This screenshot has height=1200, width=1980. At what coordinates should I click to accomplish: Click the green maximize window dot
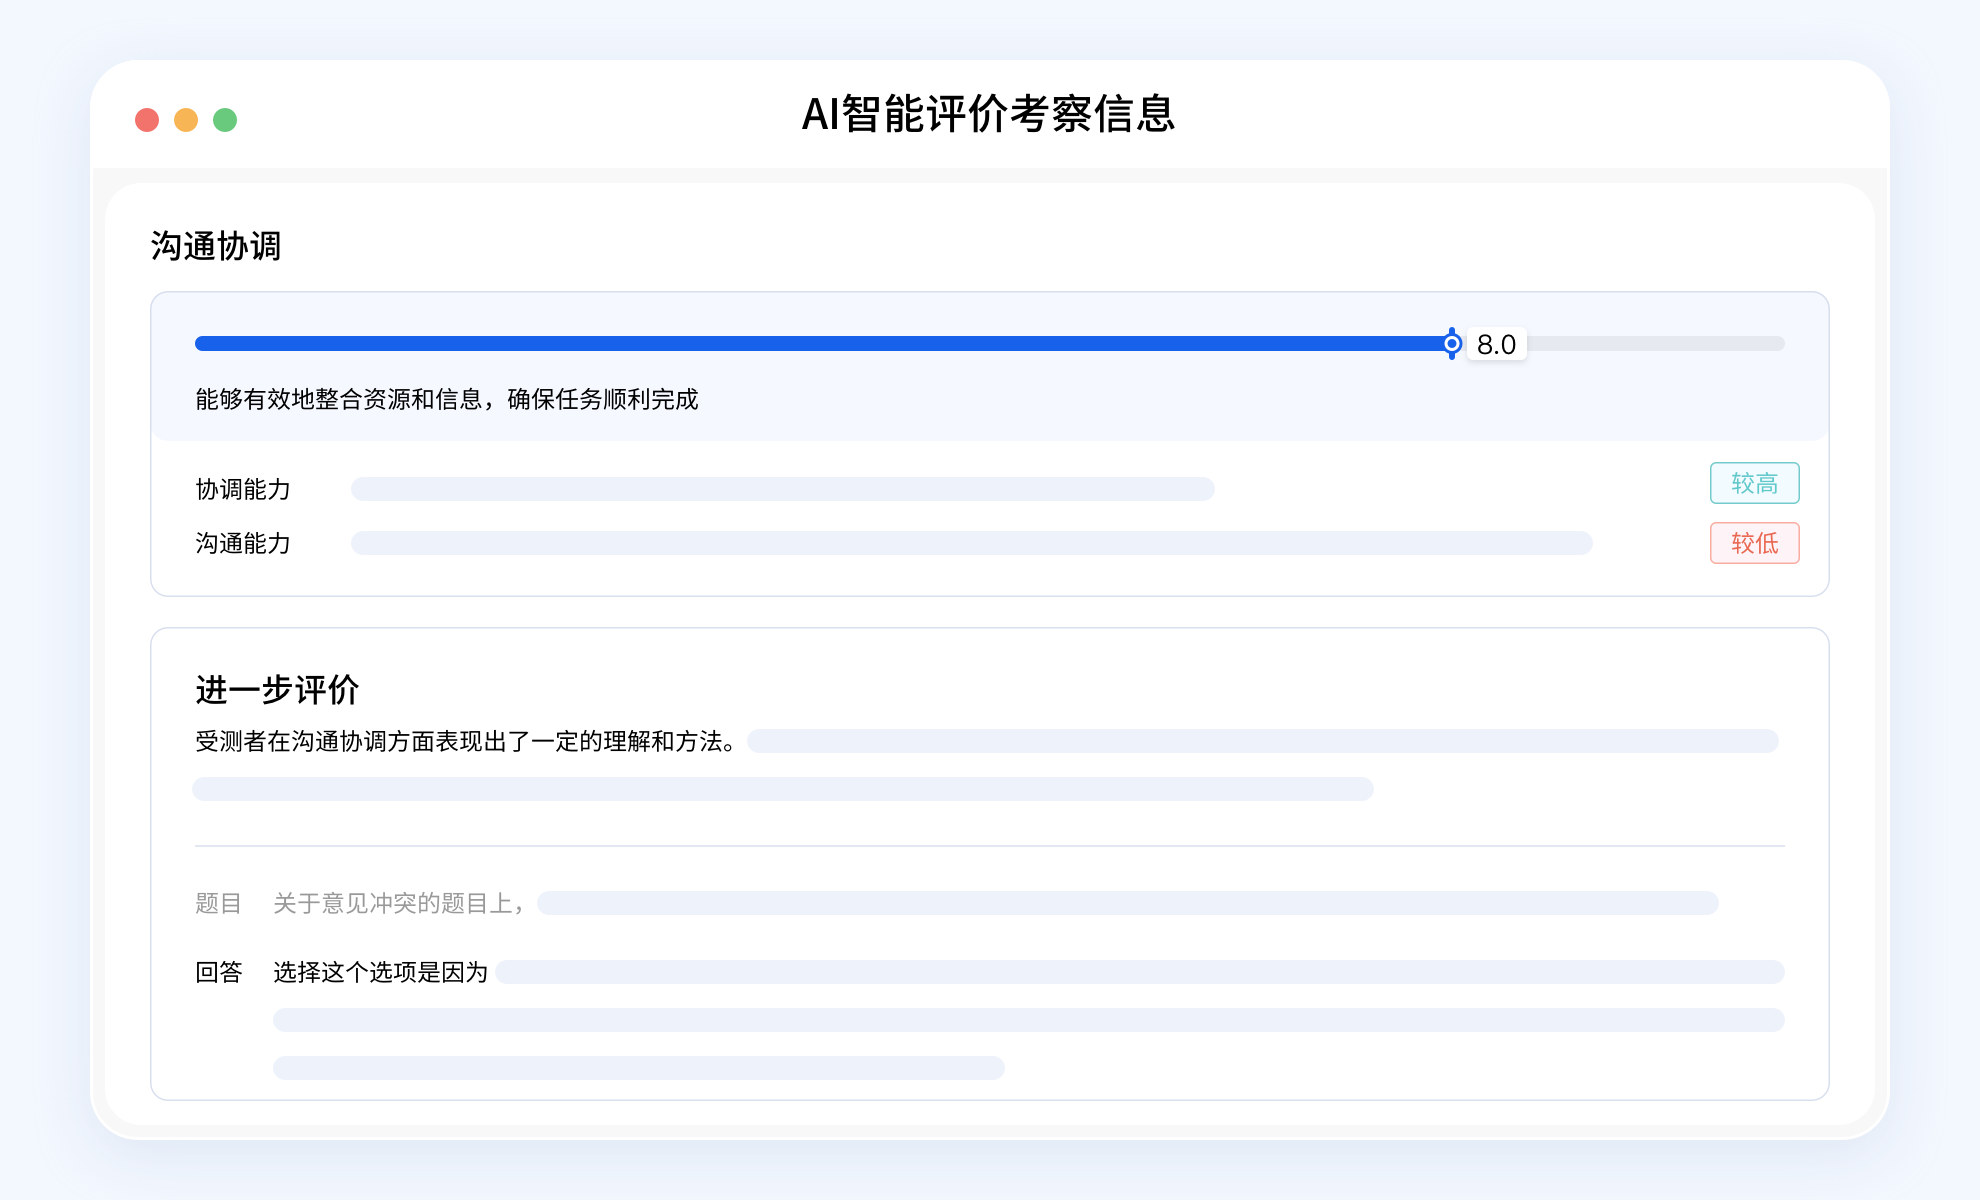tap(225, 120)
